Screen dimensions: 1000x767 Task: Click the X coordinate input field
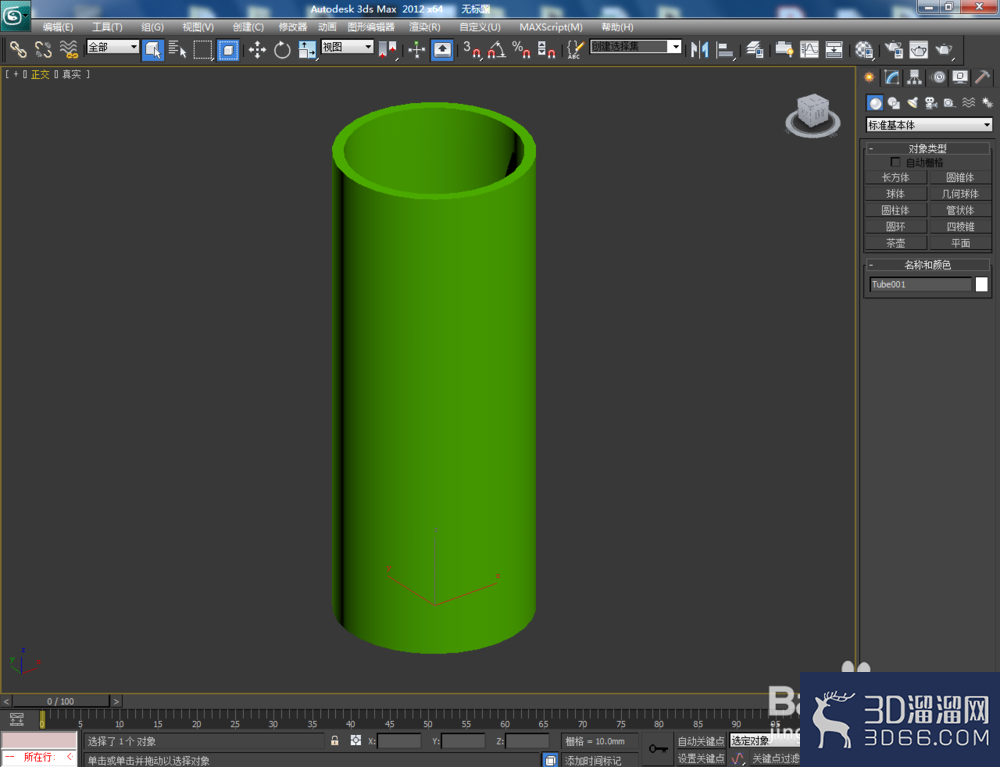point(399,741)
